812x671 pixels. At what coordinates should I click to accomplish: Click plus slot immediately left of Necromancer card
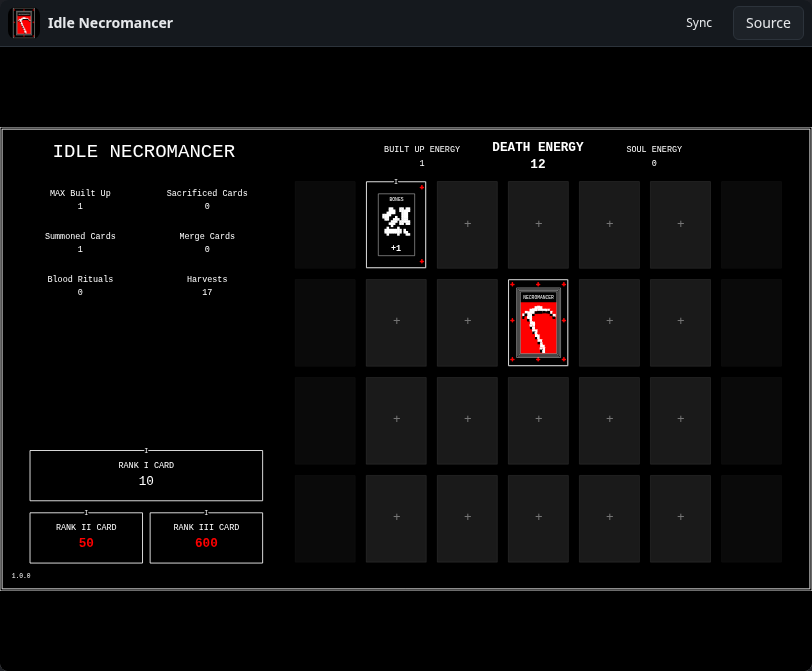[468, 321]
